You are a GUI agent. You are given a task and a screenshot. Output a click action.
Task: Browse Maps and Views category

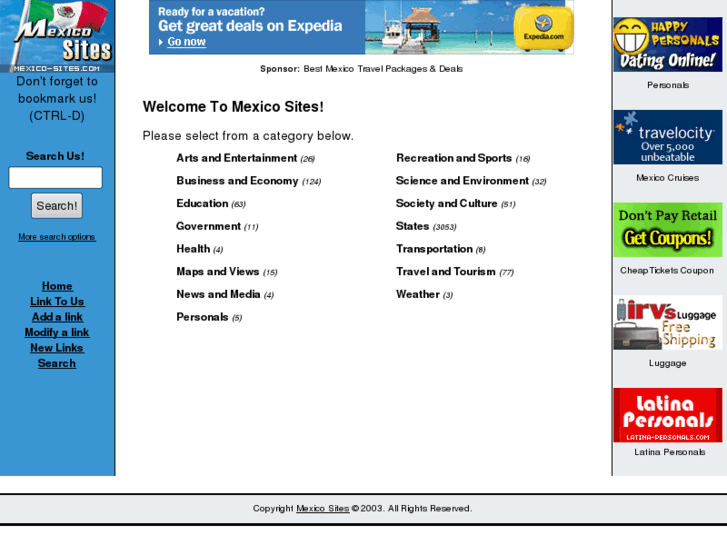(218, 272)
